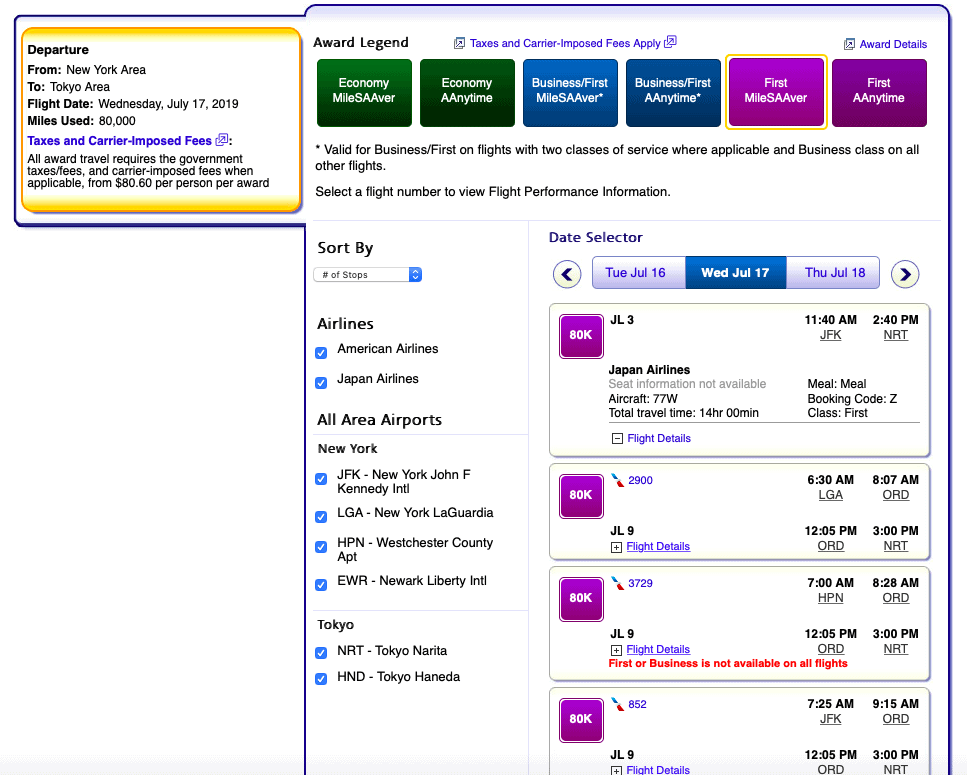Toggle NRT - Tokyo Narita checkbox
The width and height of the screenshot is (967, 775).
321,653
